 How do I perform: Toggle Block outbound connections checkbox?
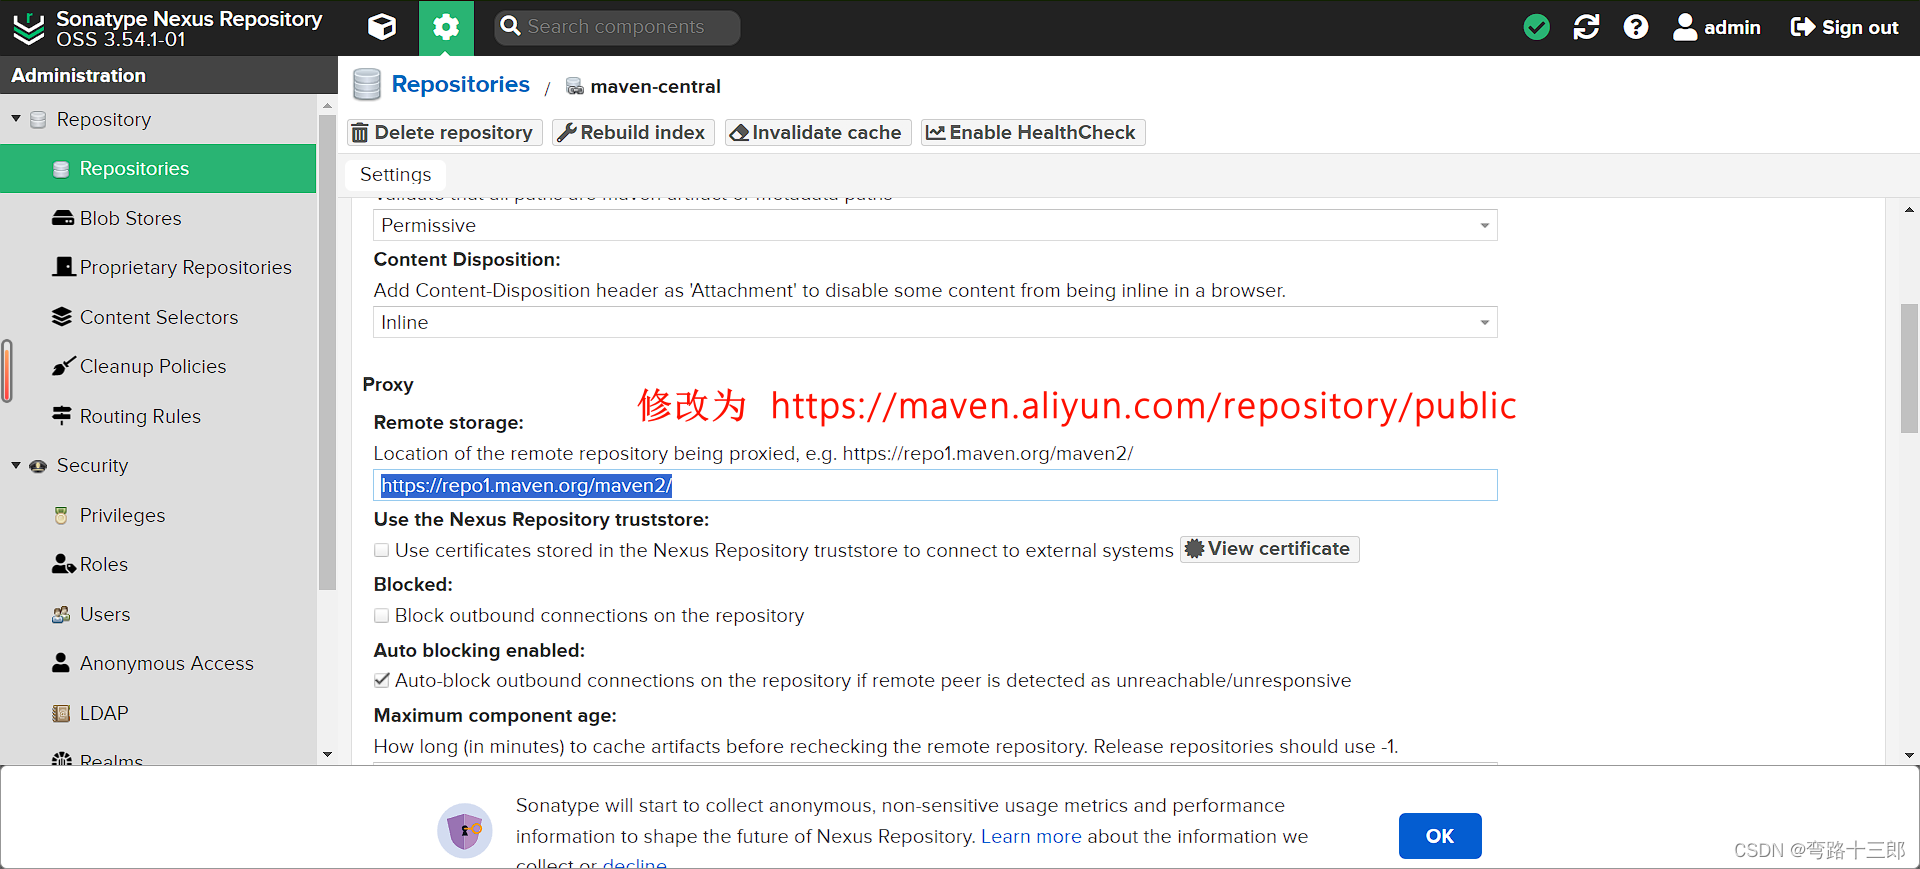pos(382,616)
